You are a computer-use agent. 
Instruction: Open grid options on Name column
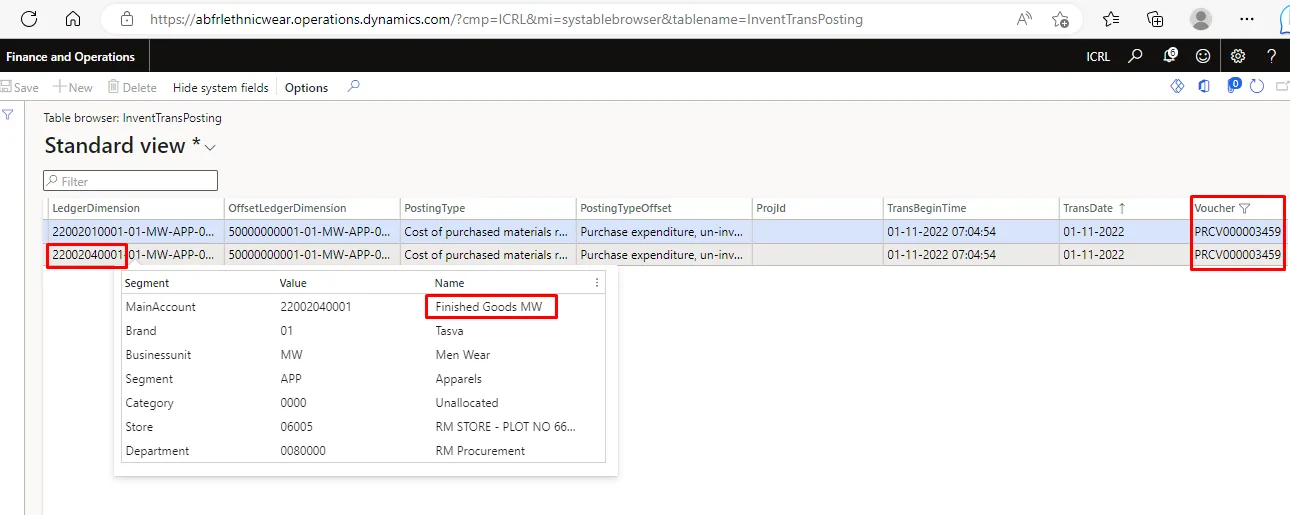[x=597, y=283]
